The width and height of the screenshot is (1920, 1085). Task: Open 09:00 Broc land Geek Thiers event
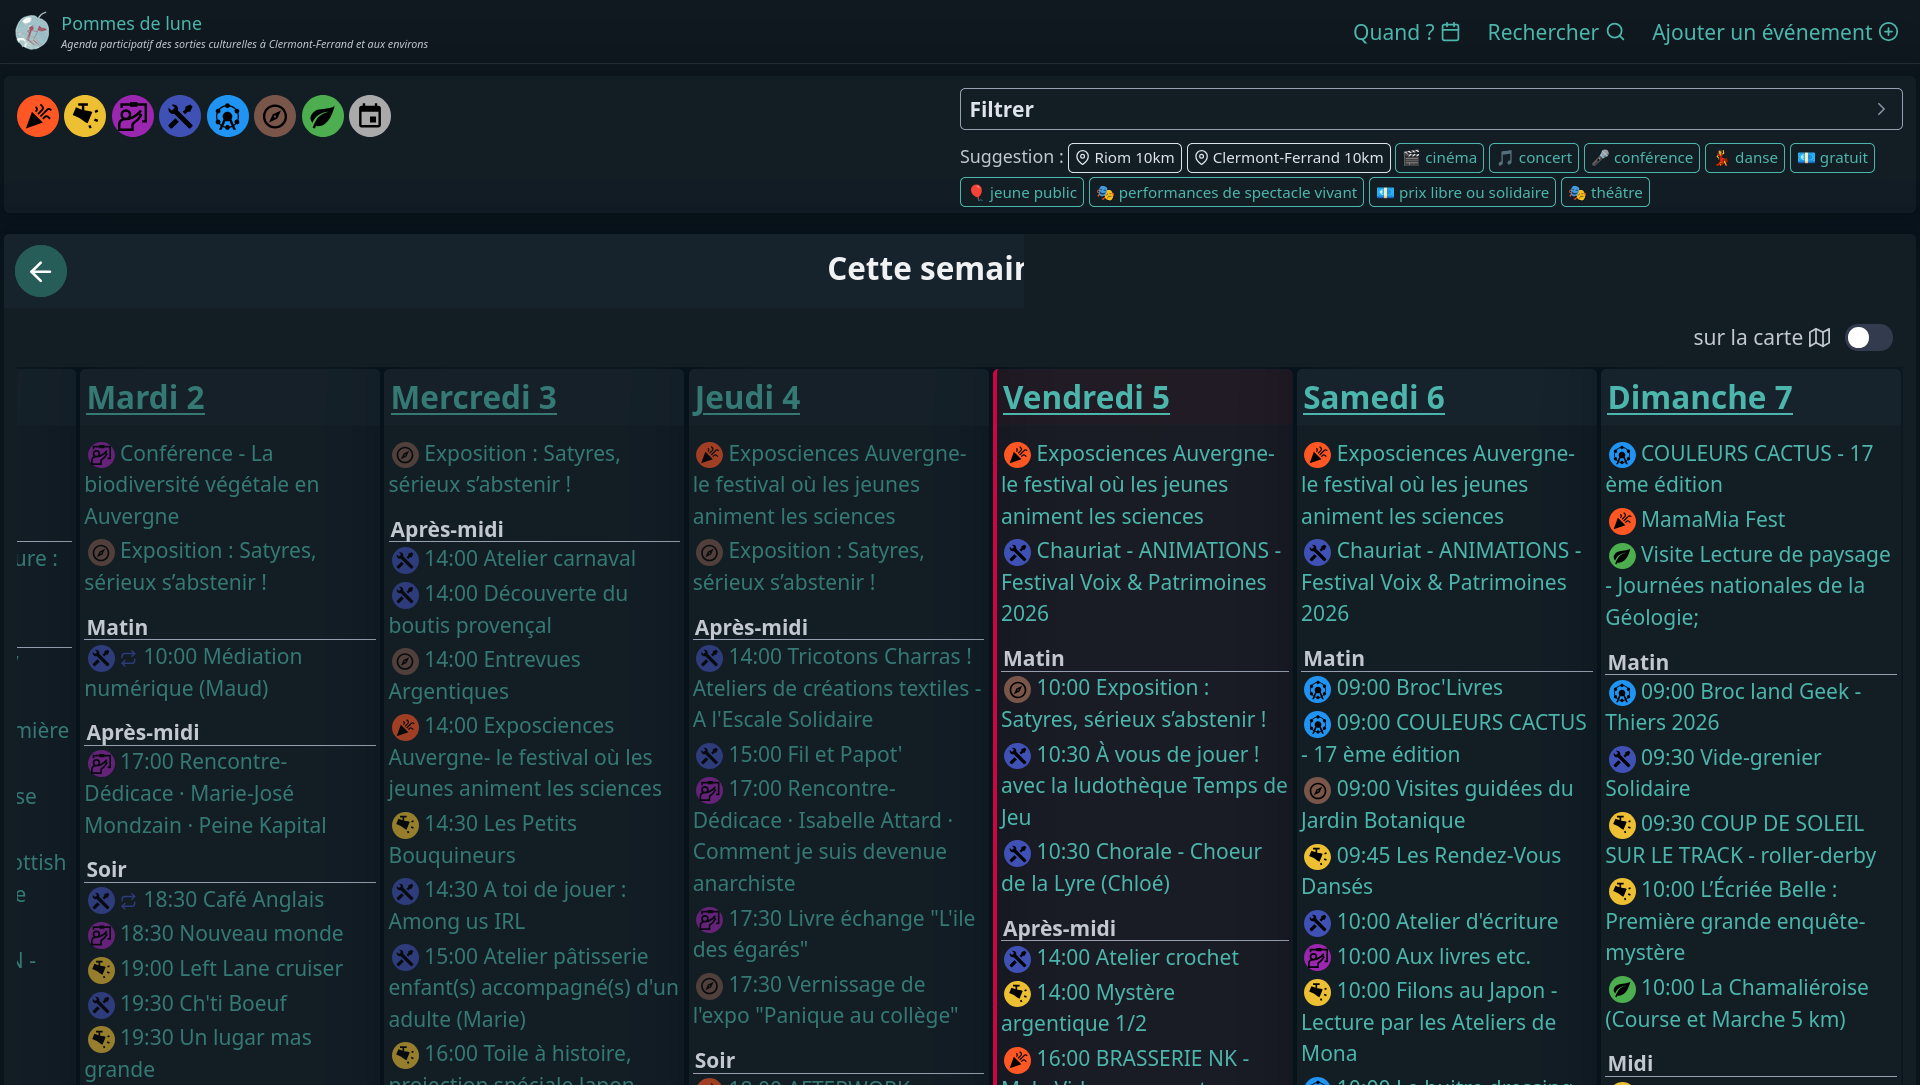pyautogui.click(x=1734, y=707)
